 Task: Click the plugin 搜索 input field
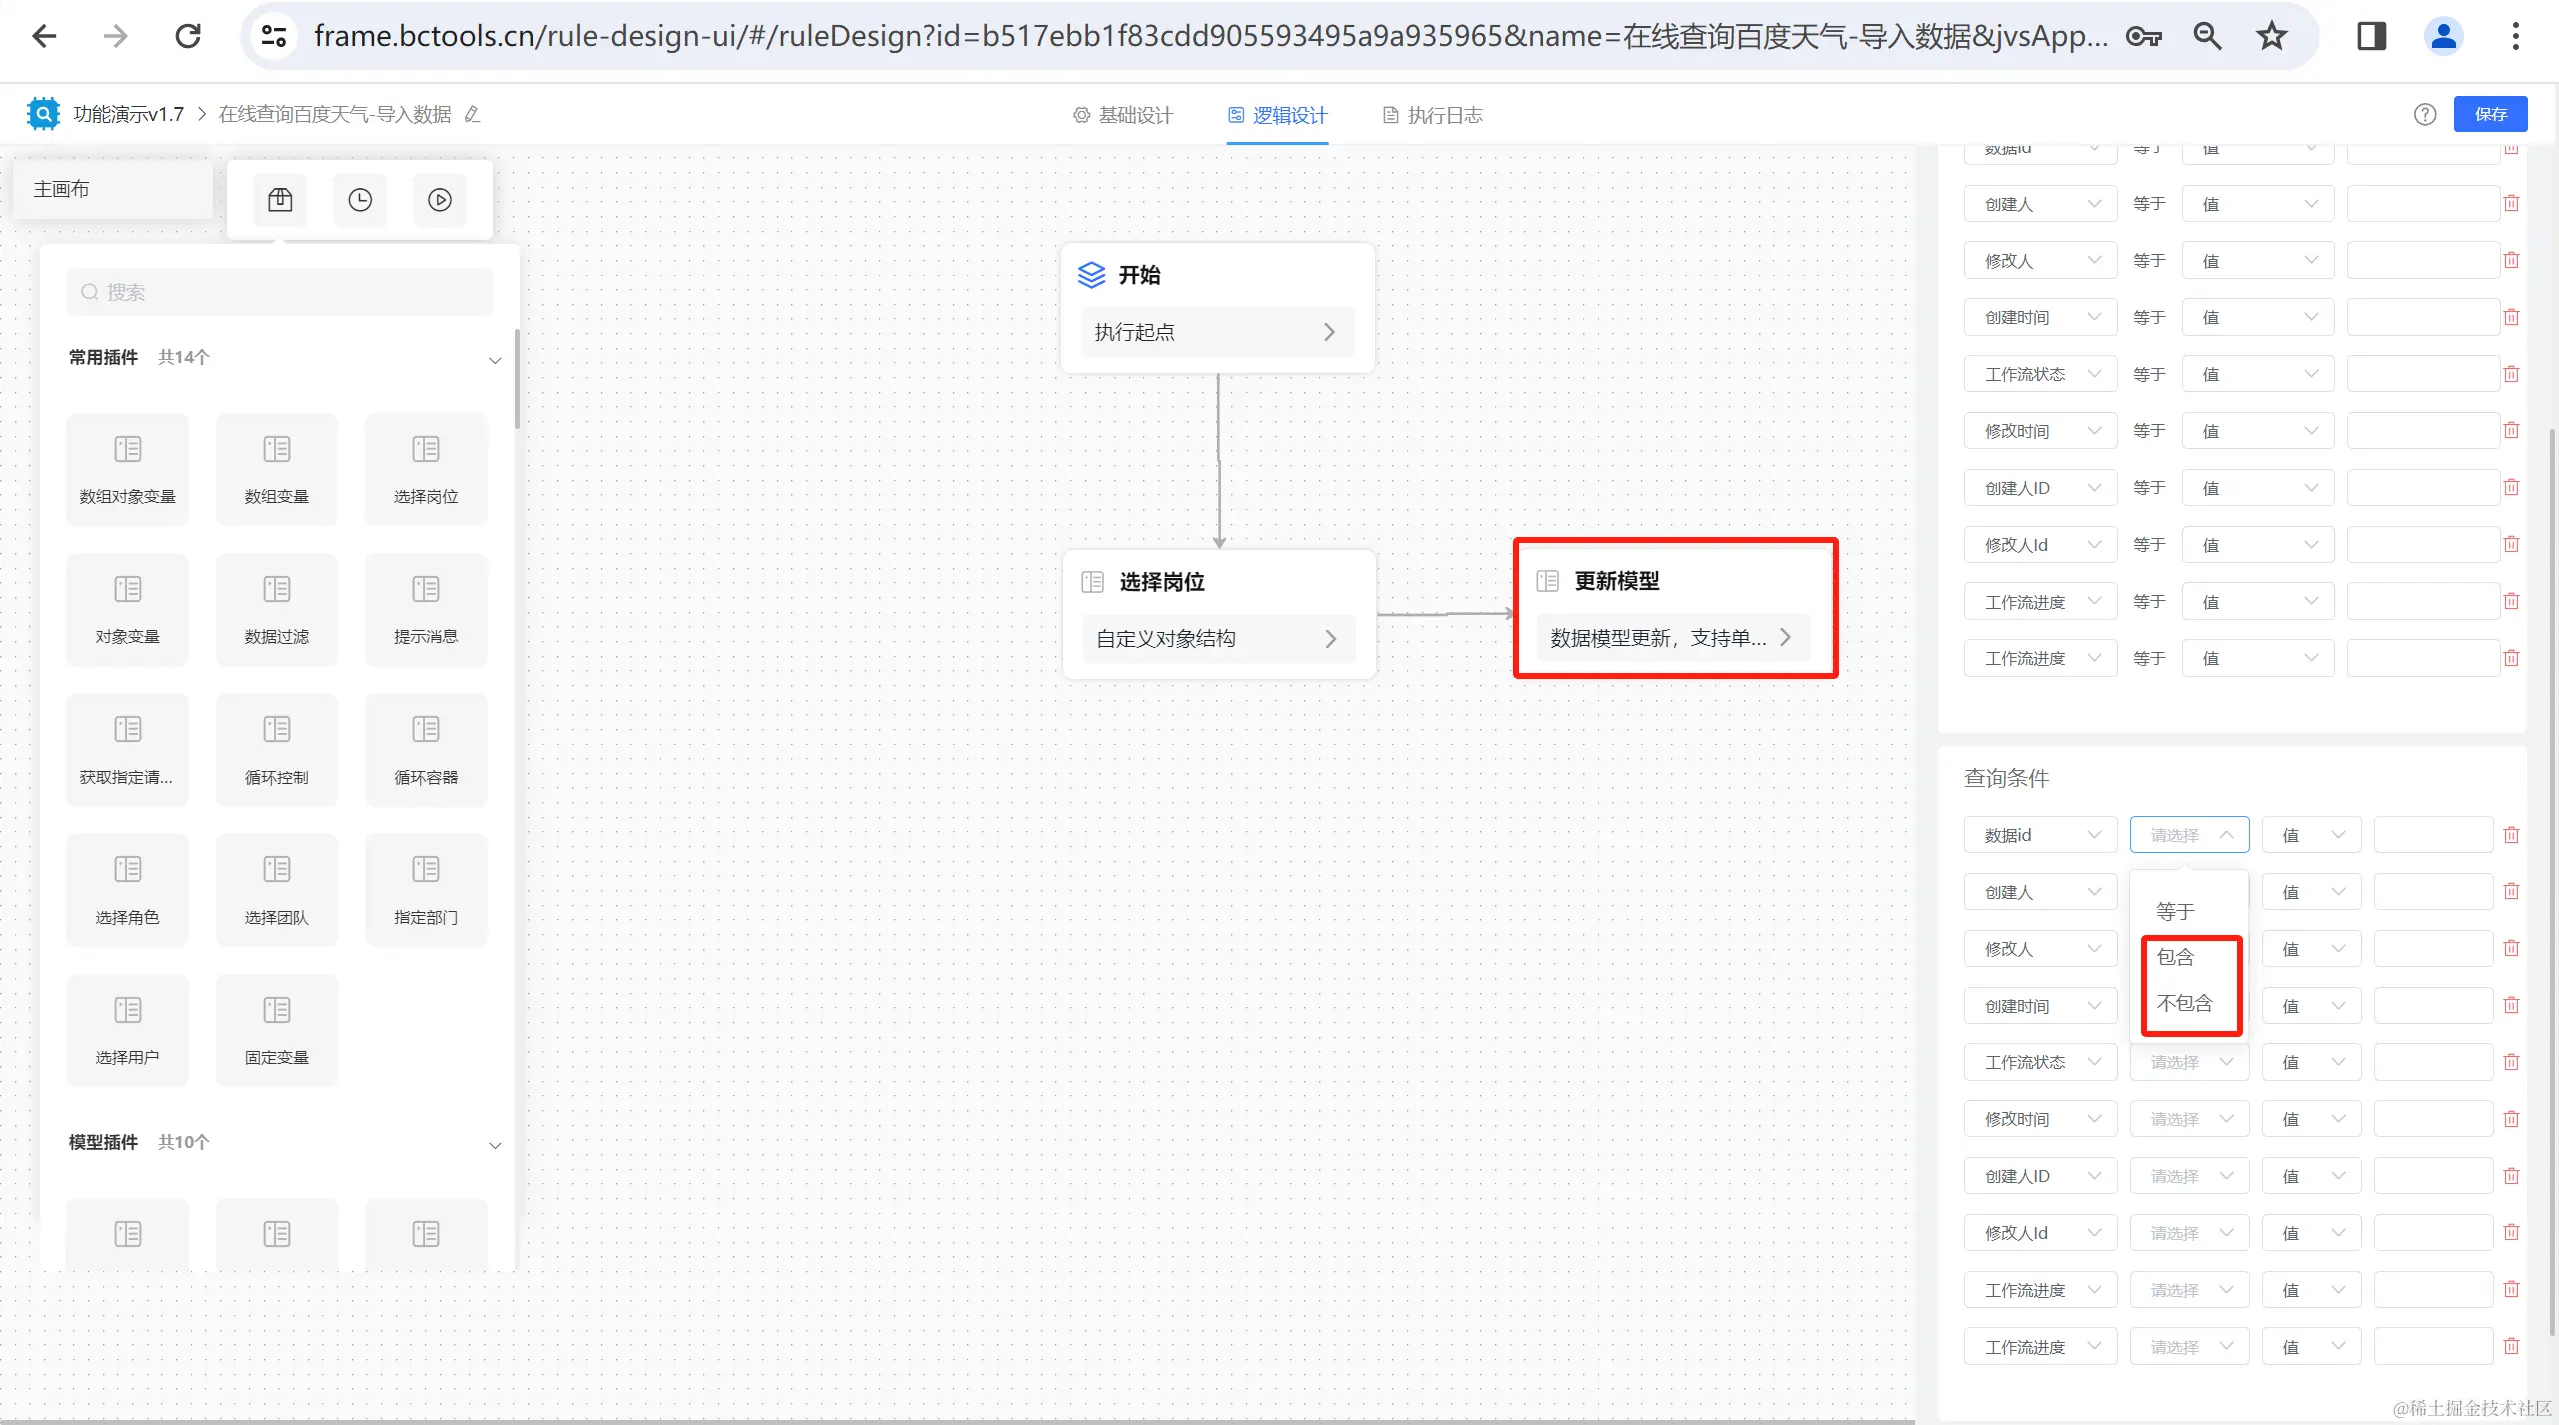(280, 292)
